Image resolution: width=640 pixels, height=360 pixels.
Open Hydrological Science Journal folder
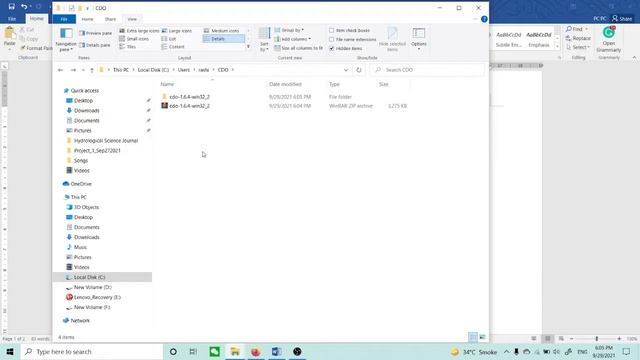[106, 140]
